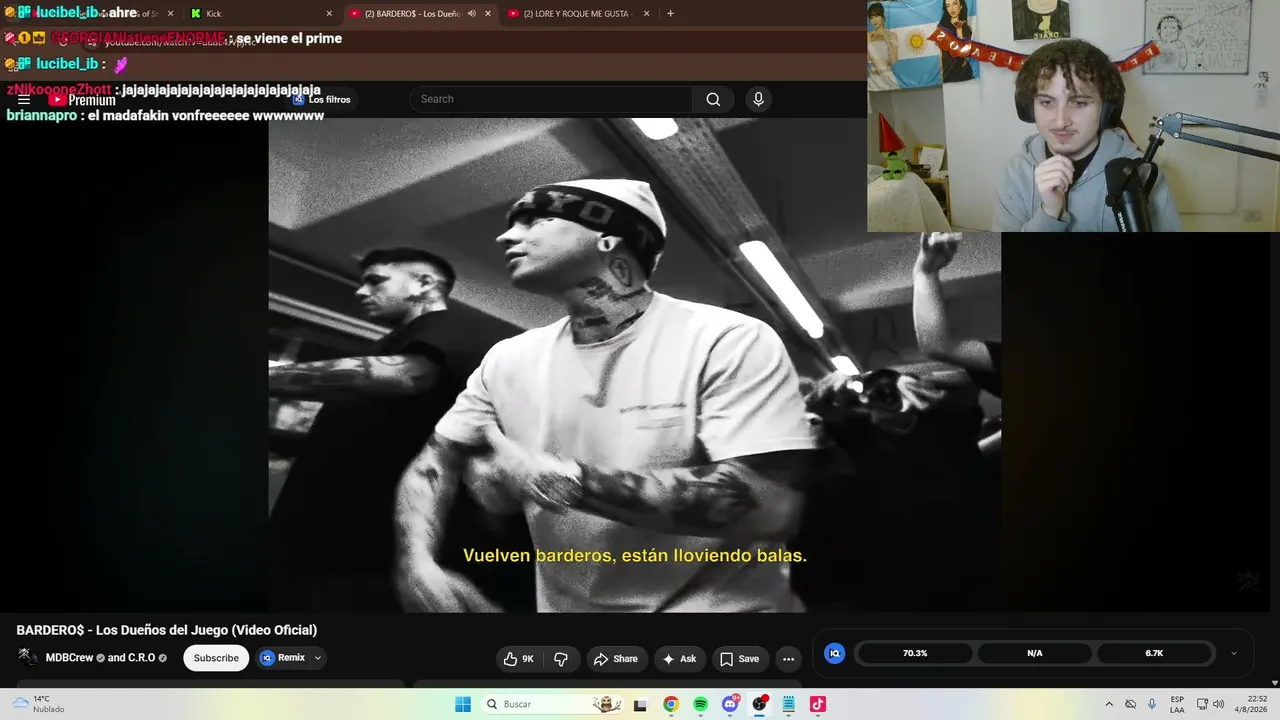This screenshot has width=1280, height=720.
Task: Click the blue IQ extension icon
Action: (x=834, y=653)
